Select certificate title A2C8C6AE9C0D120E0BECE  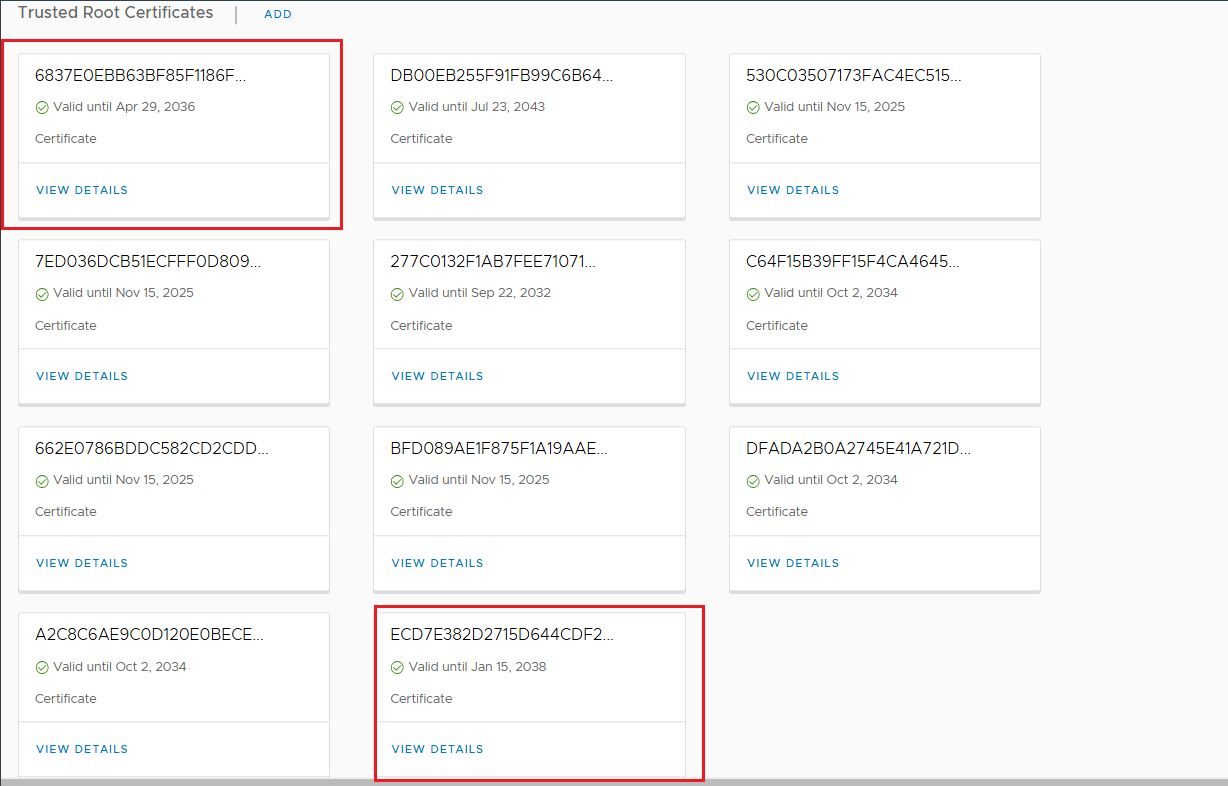(150, 635)
